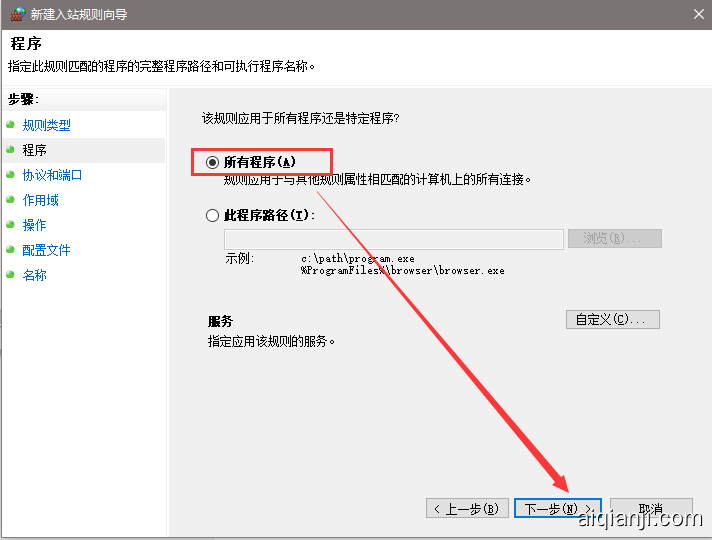
Task: Click the green bullet beside 操作
Action: [x=11, y=225]
